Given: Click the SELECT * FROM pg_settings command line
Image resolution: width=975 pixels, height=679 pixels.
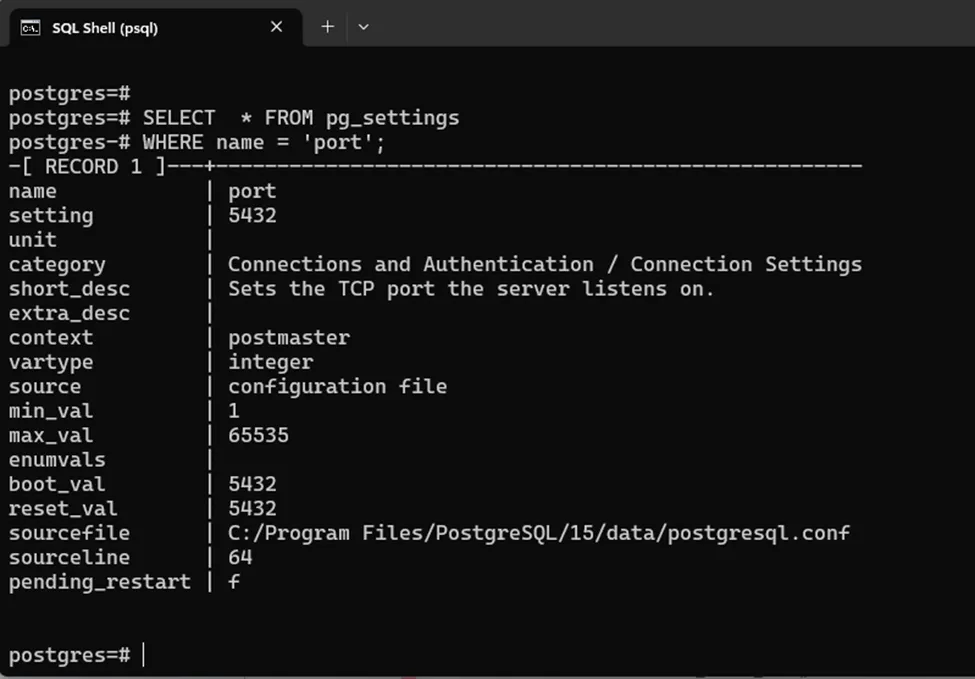Looking at the screenshot, I should (300, 118).
